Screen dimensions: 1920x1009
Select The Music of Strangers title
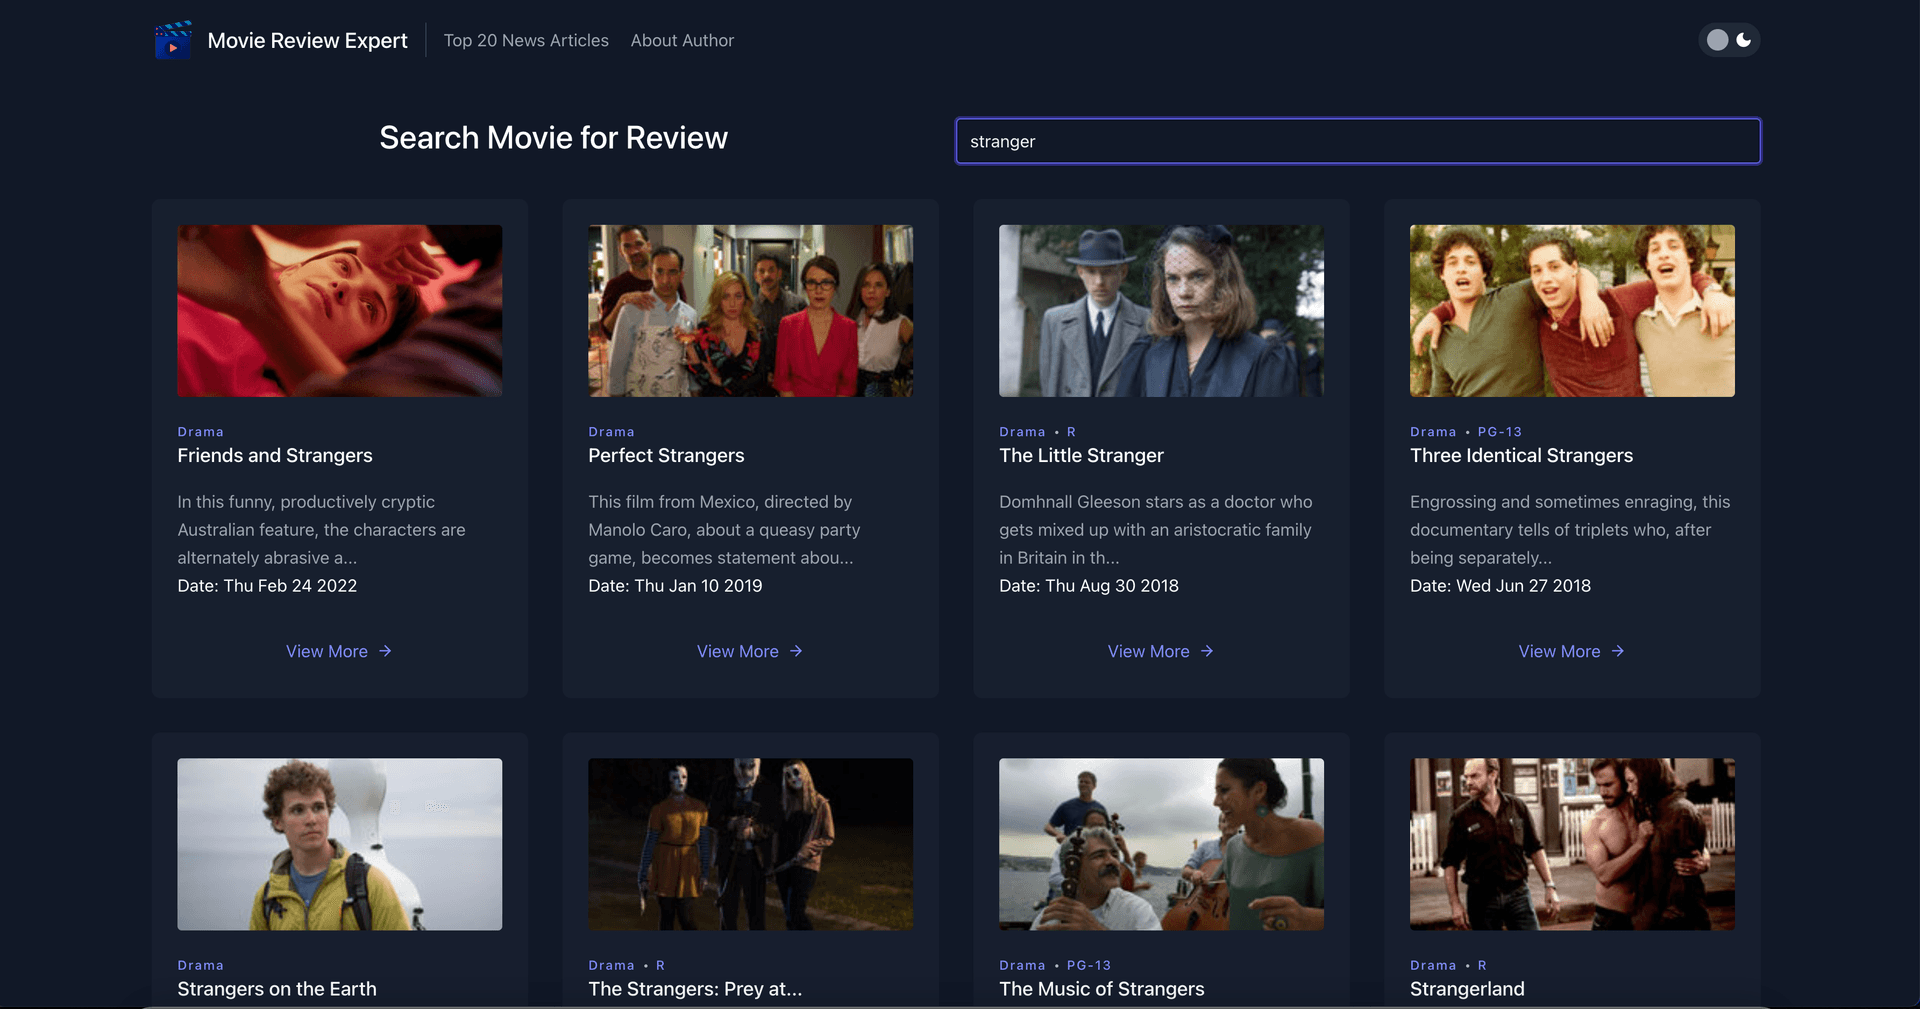tap(1102, 989)
